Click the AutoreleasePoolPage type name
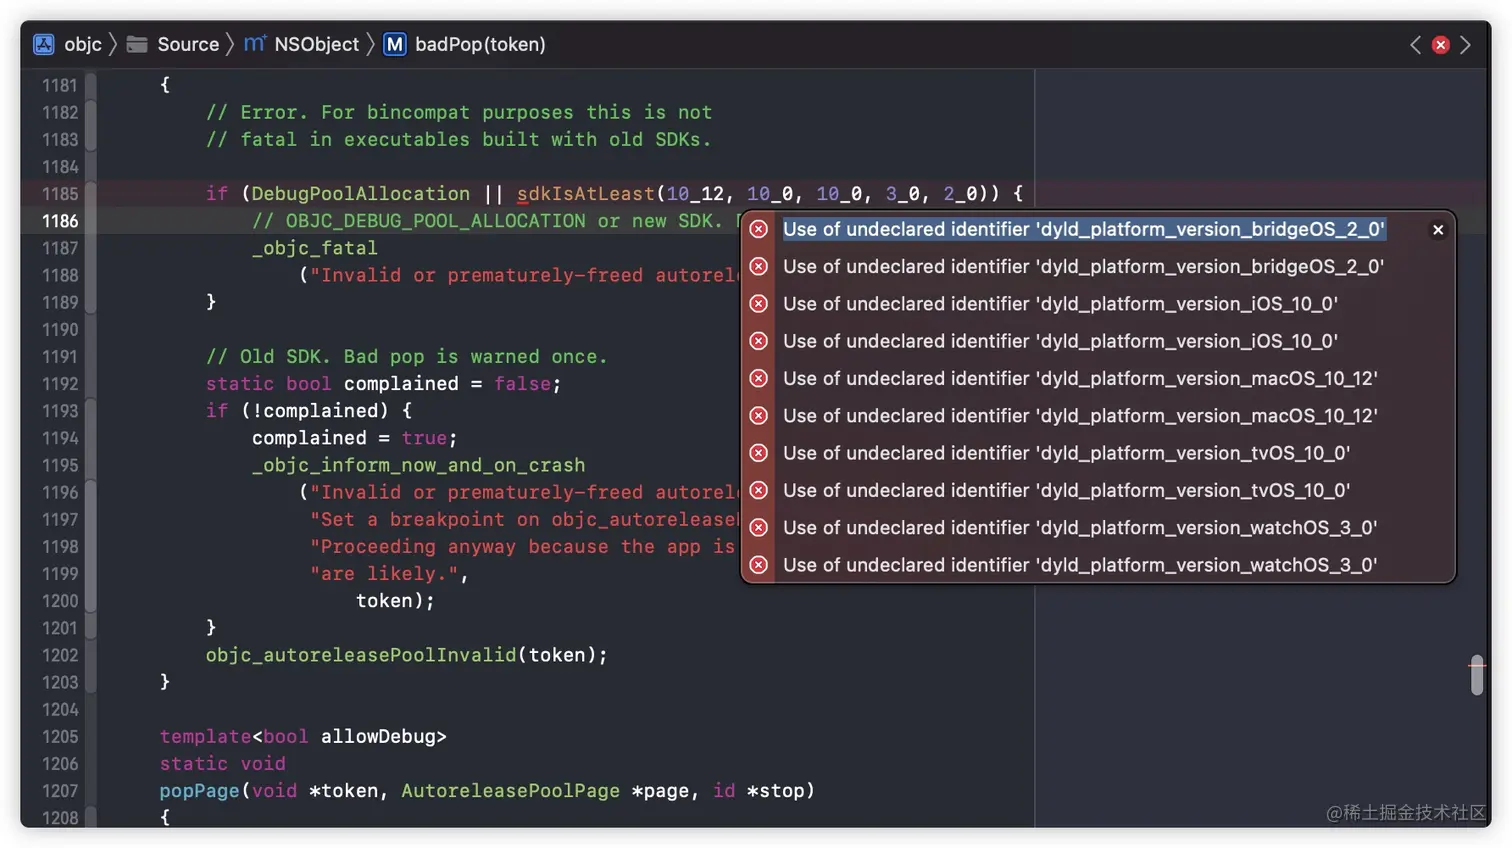This screenshot has height=848, width=1512. pyautogui.click(x=510, y=791)
